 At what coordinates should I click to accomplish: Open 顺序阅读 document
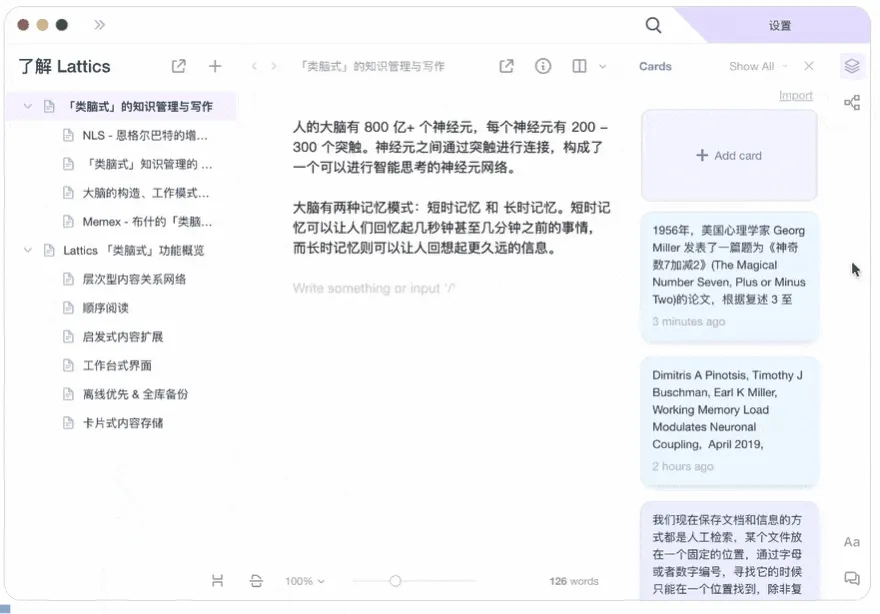tap(106, 308)
